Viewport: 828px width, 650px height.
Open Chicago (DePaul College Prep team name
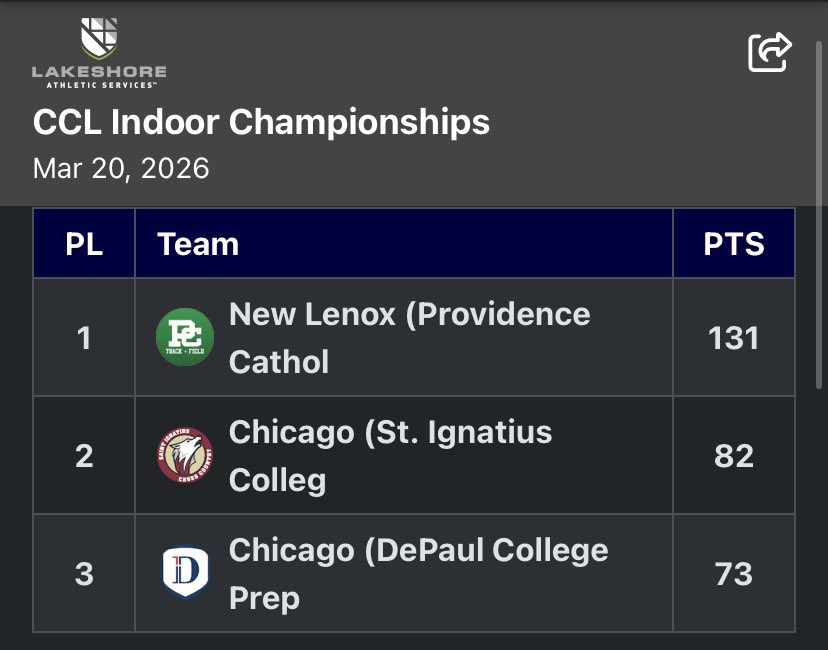click(x=418, y=573)
